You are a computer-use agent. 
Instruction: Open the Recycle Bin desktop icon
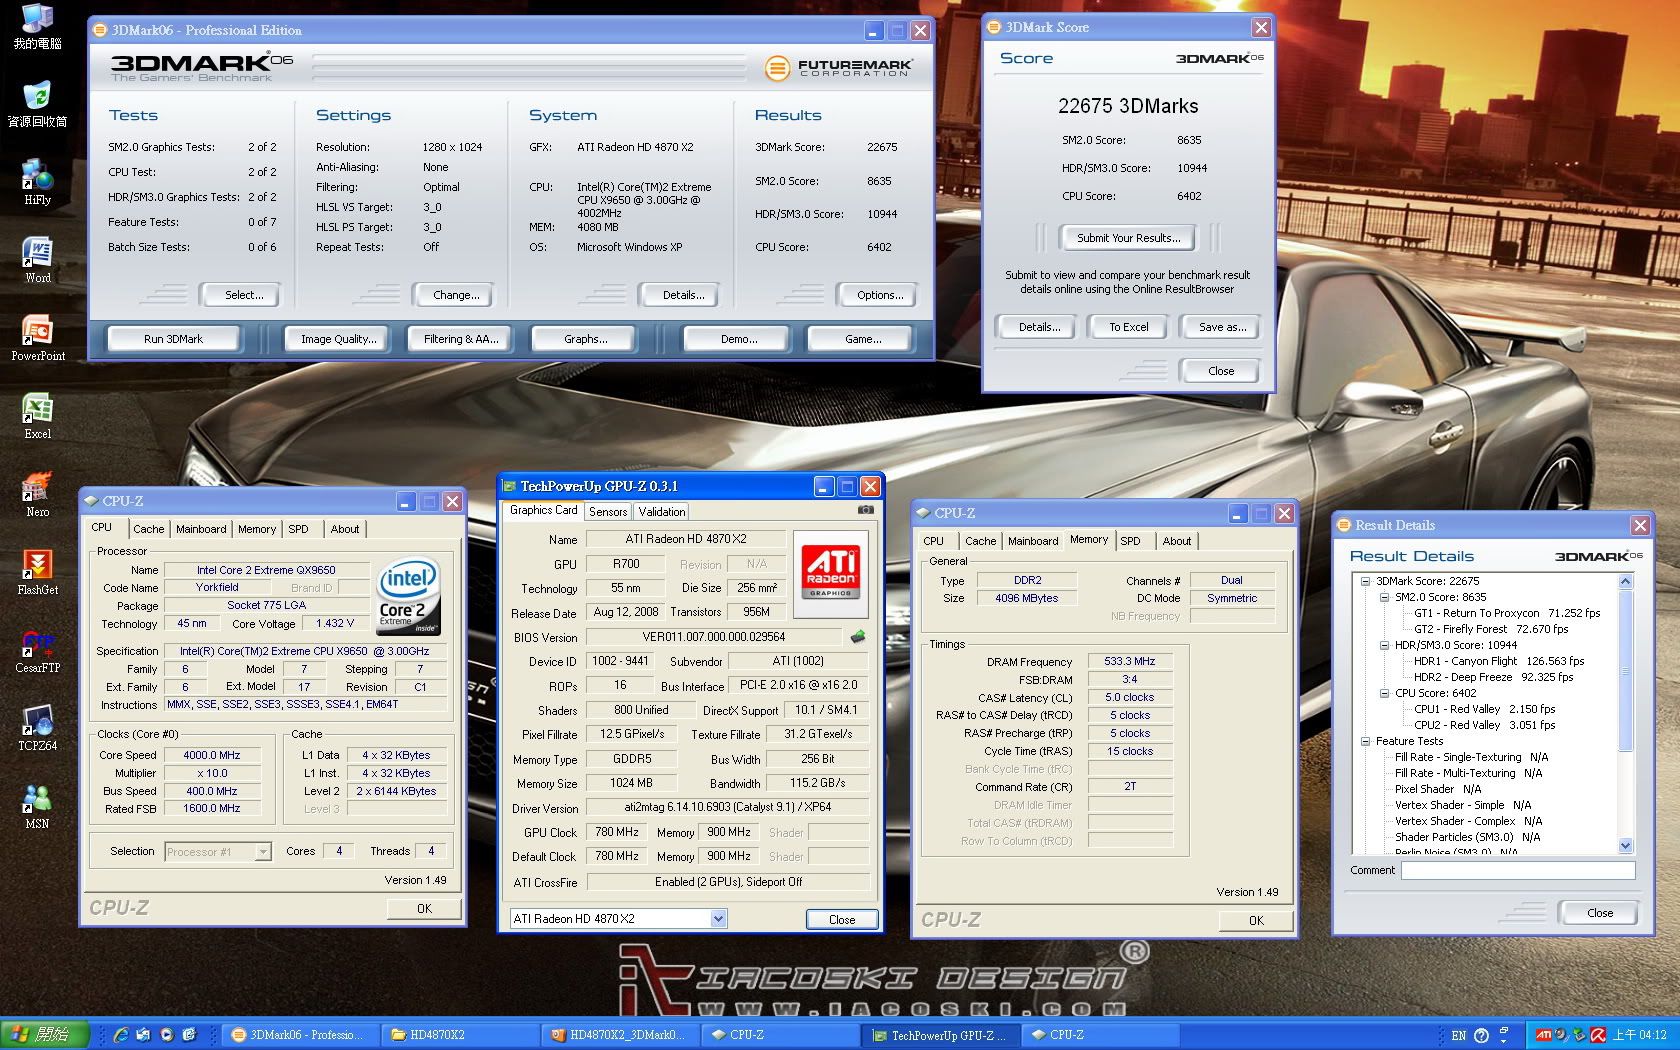[x=37, y=103]
